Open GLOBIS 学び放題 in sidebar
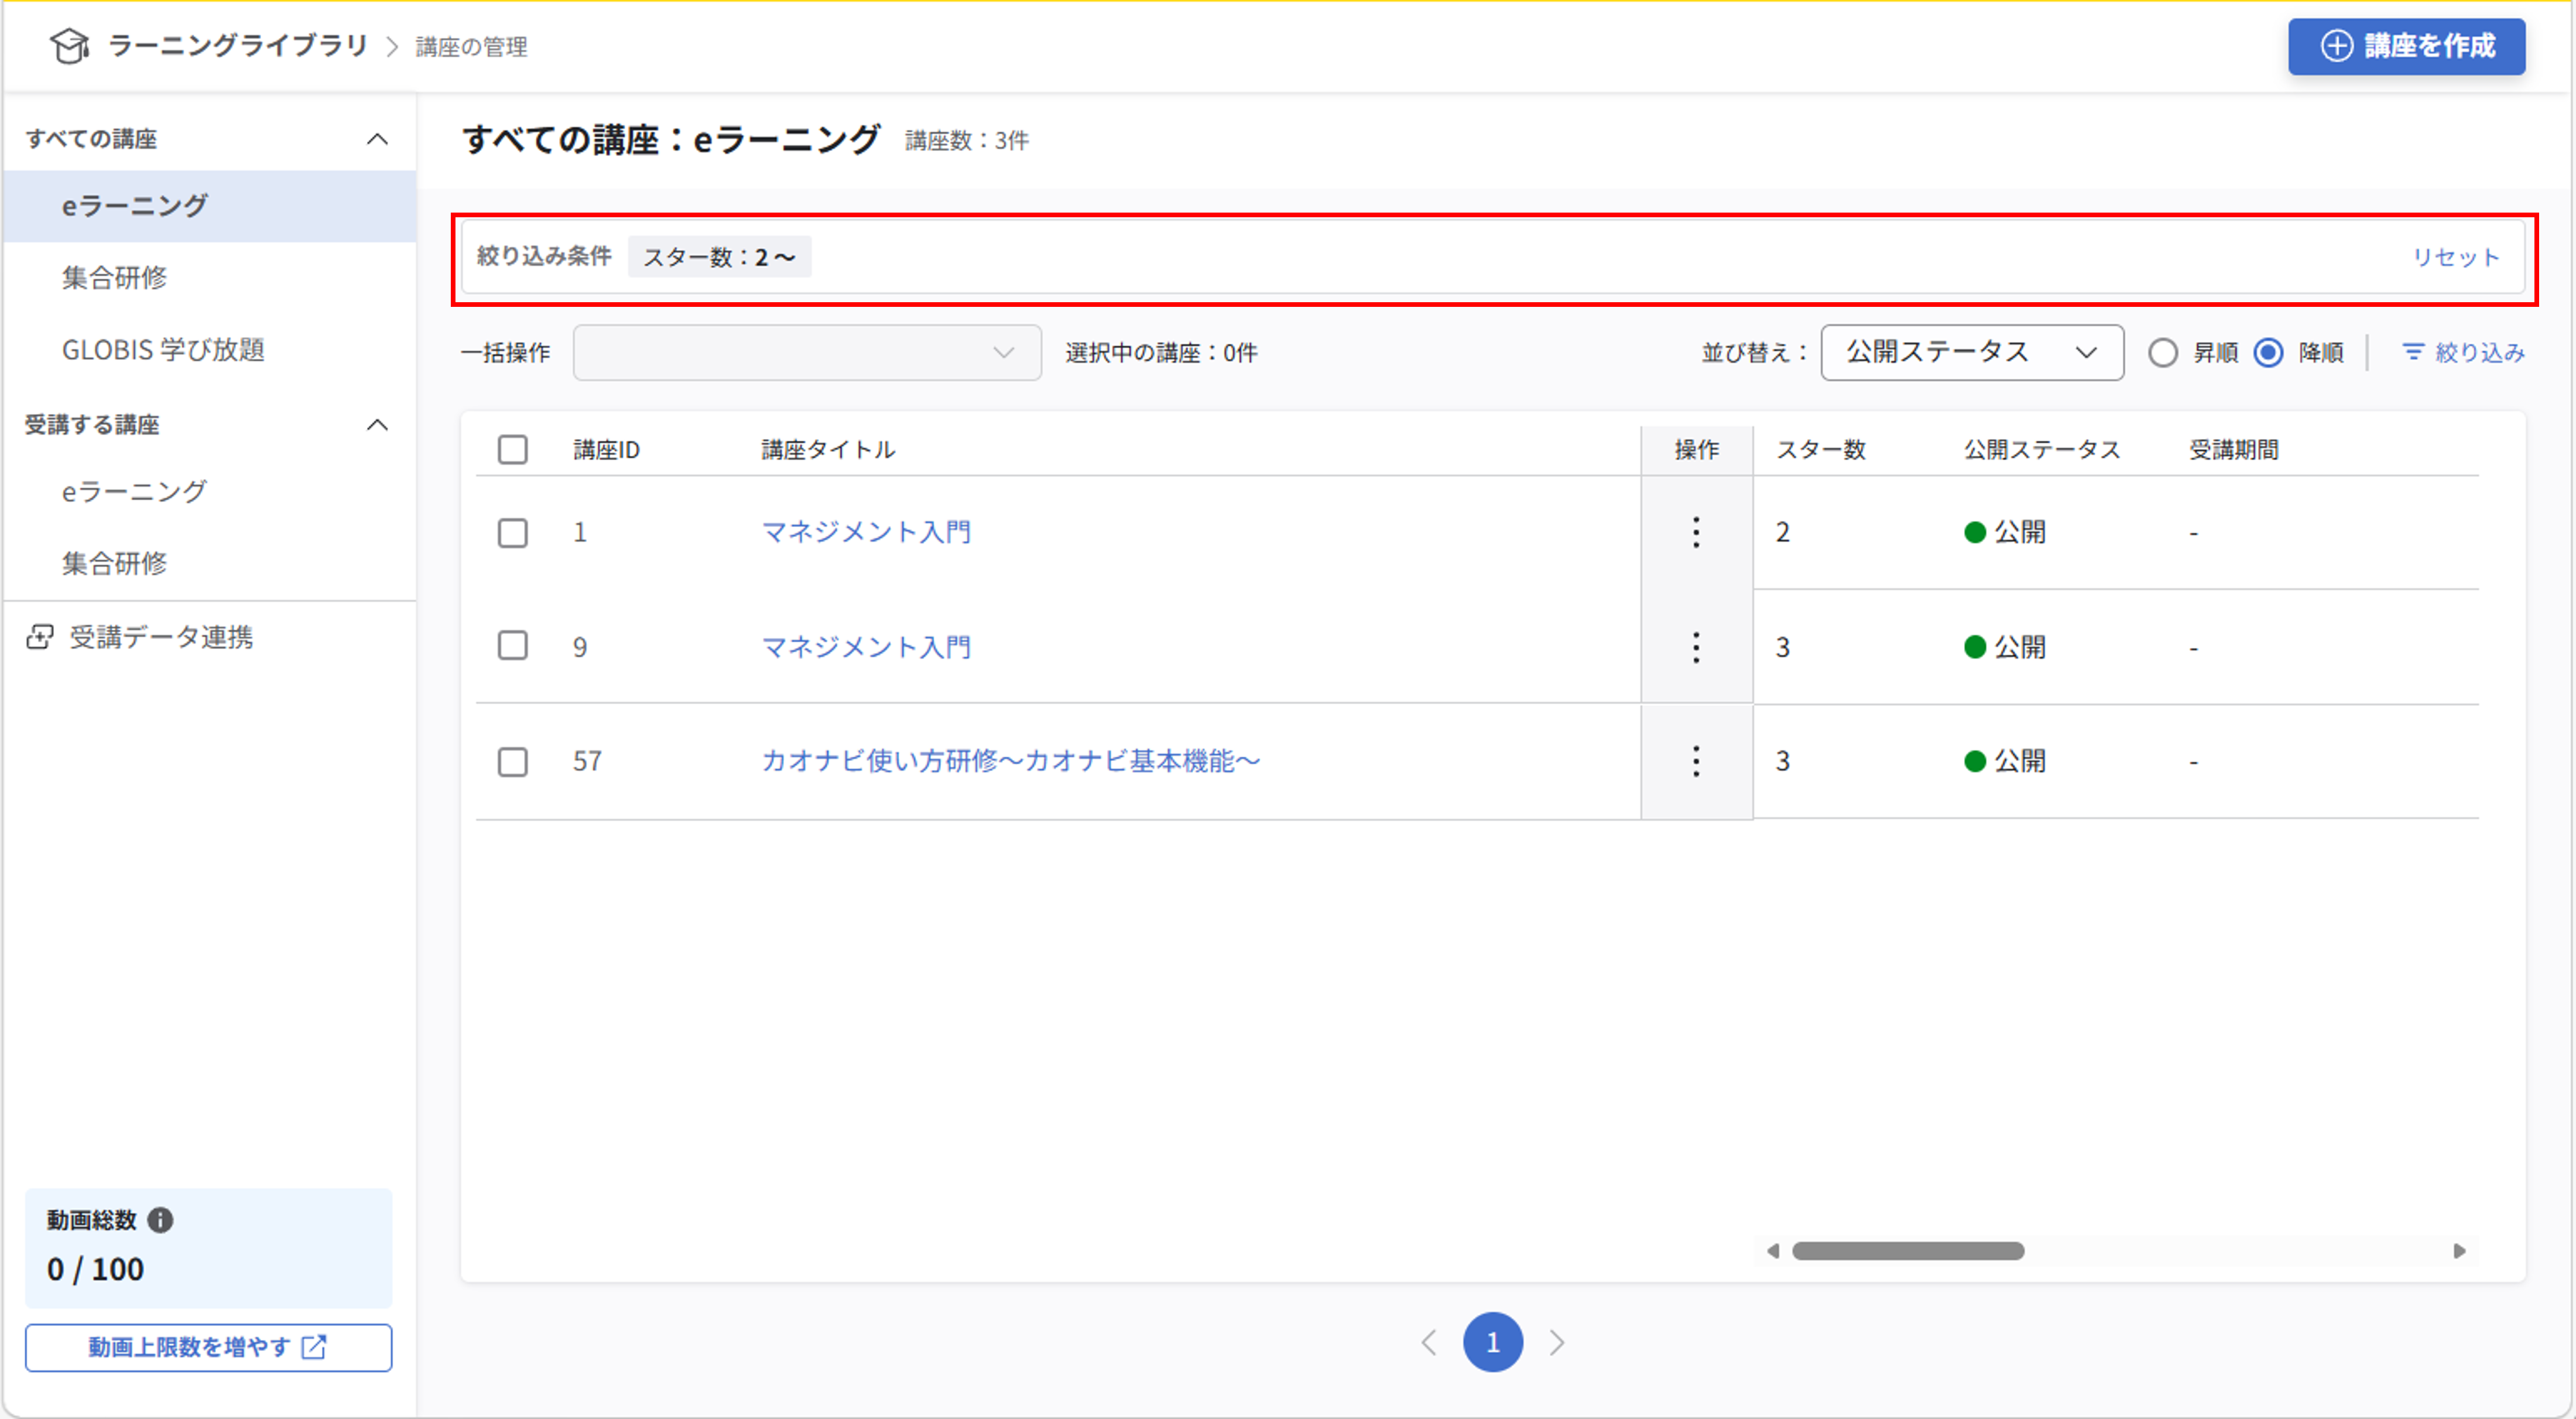The height and width of the screenshot is (1419, 2576). 209,350
